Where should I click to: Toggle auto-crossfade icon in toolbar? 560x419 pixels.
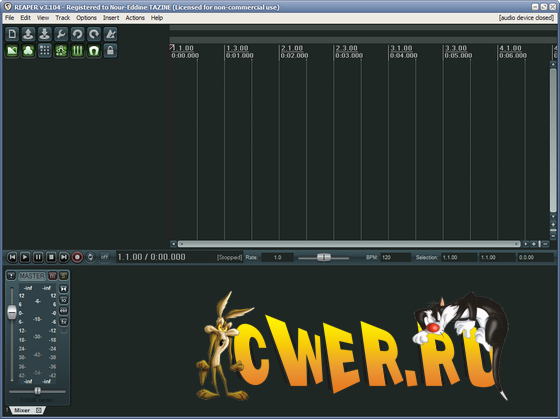12,51
